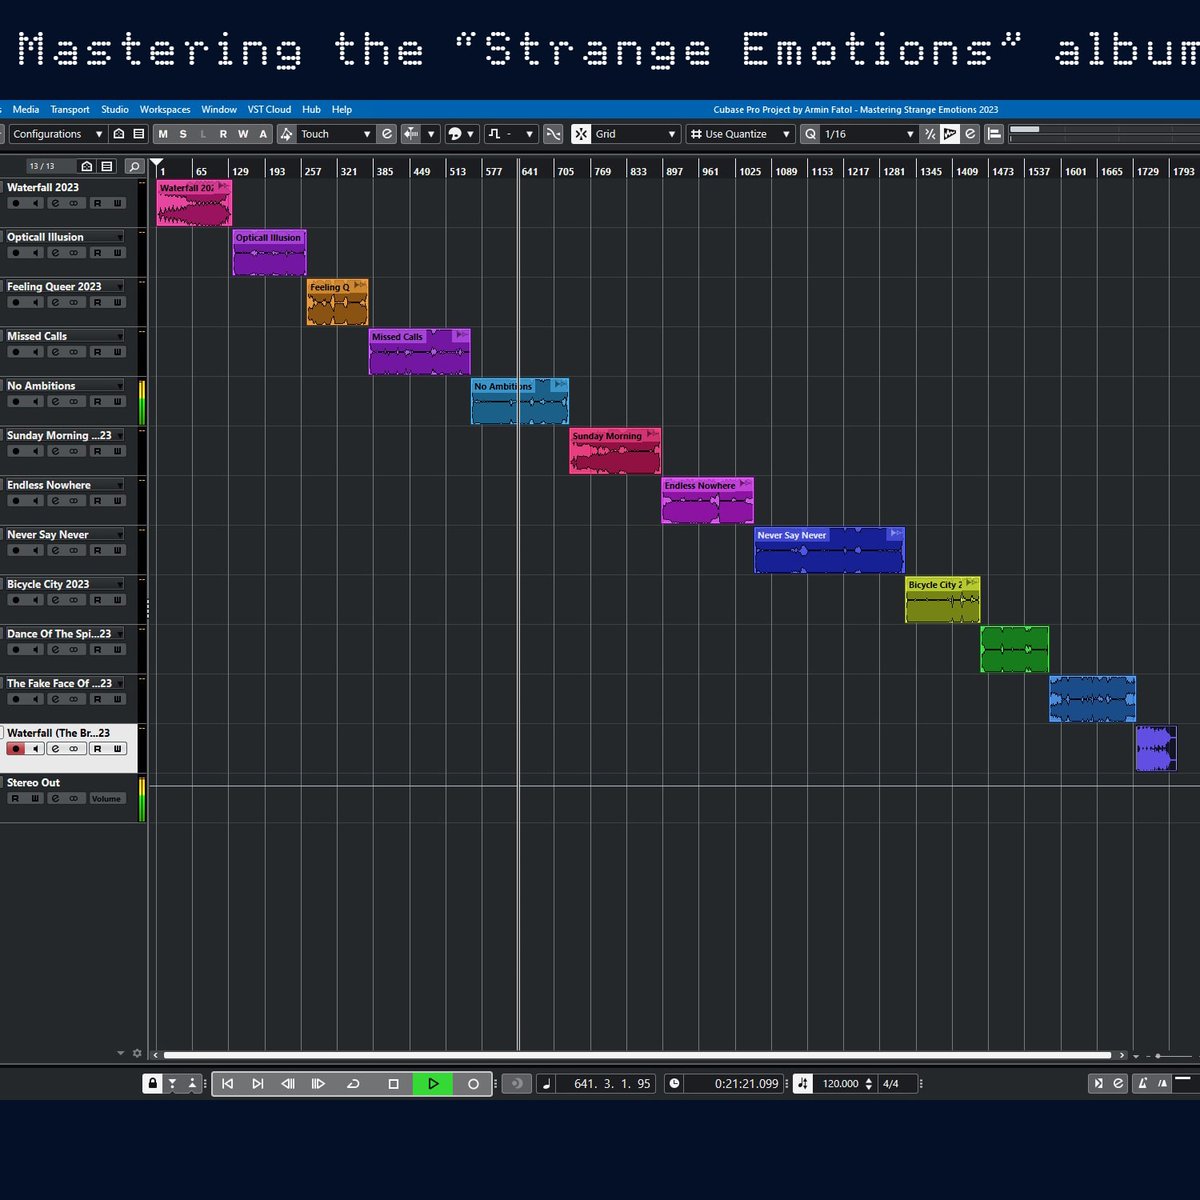
Task: Select the Sunday Morning audio clip
Action: click(x=615, y=451)
